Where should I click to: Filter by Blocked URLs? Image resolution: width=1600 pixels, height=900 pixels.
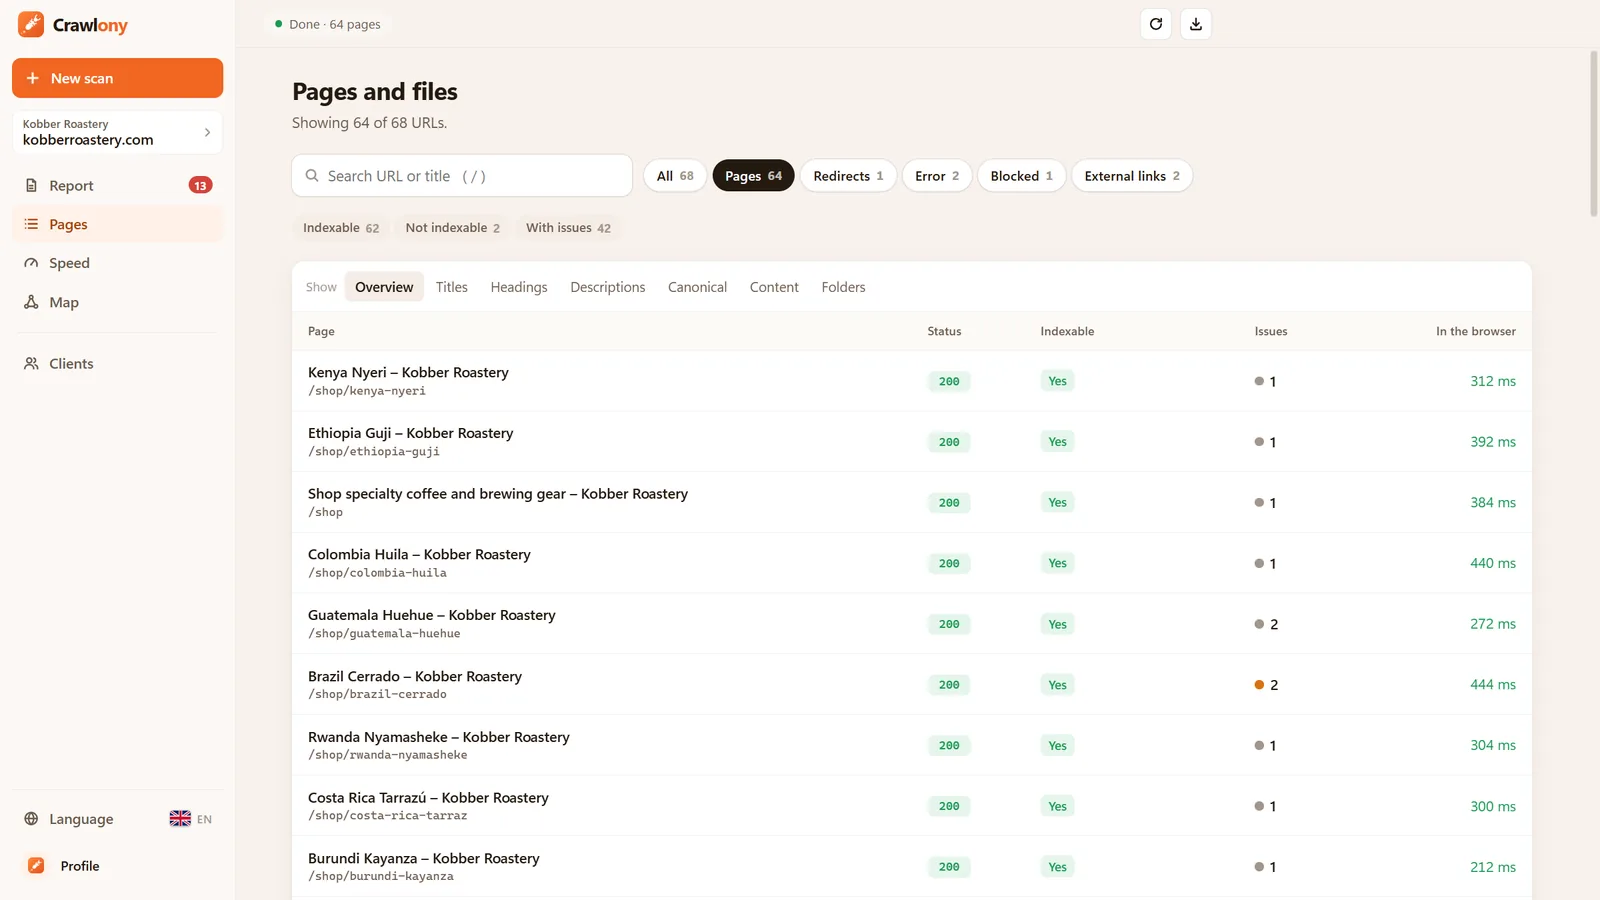point(1021,176)
